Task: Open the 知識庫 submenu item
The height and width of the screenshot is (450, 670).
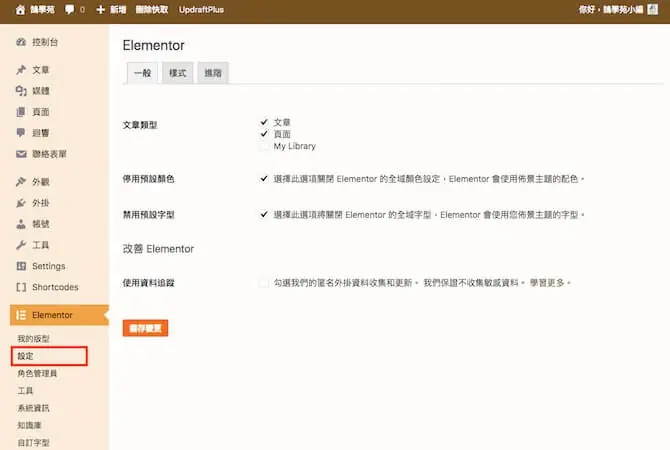Action: (29, 425)
